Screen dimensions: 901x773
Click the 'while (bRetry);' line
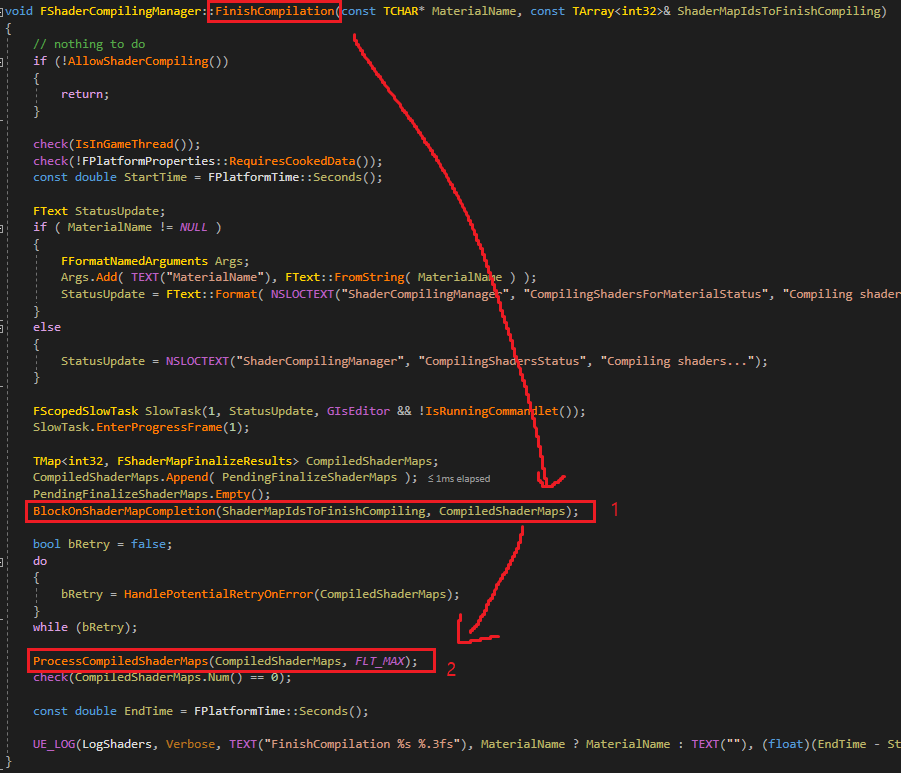click(x=85, y=627)
